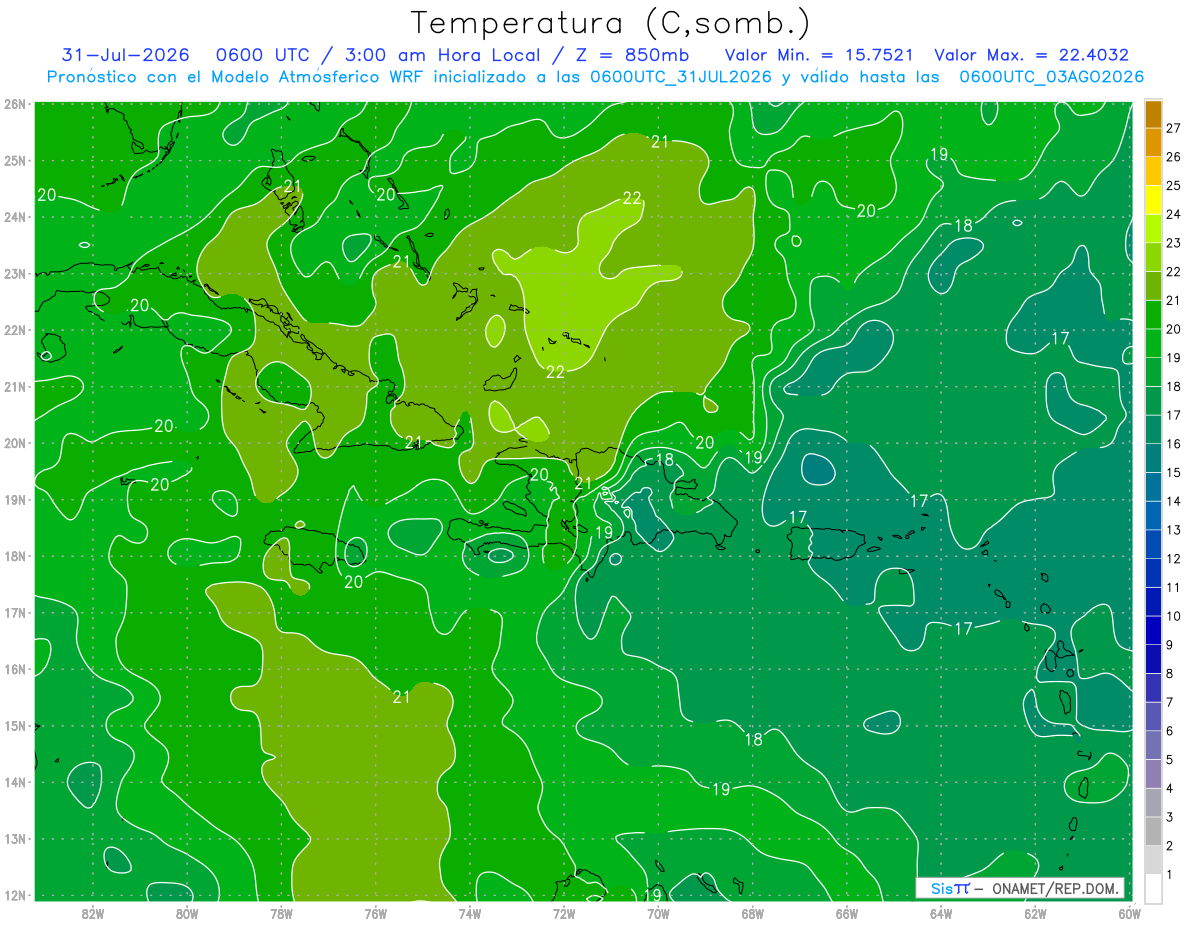The width and height of the screenshot is (1200, 927).
Task: Click the '26N' latitude label
Action: [15, 104]
